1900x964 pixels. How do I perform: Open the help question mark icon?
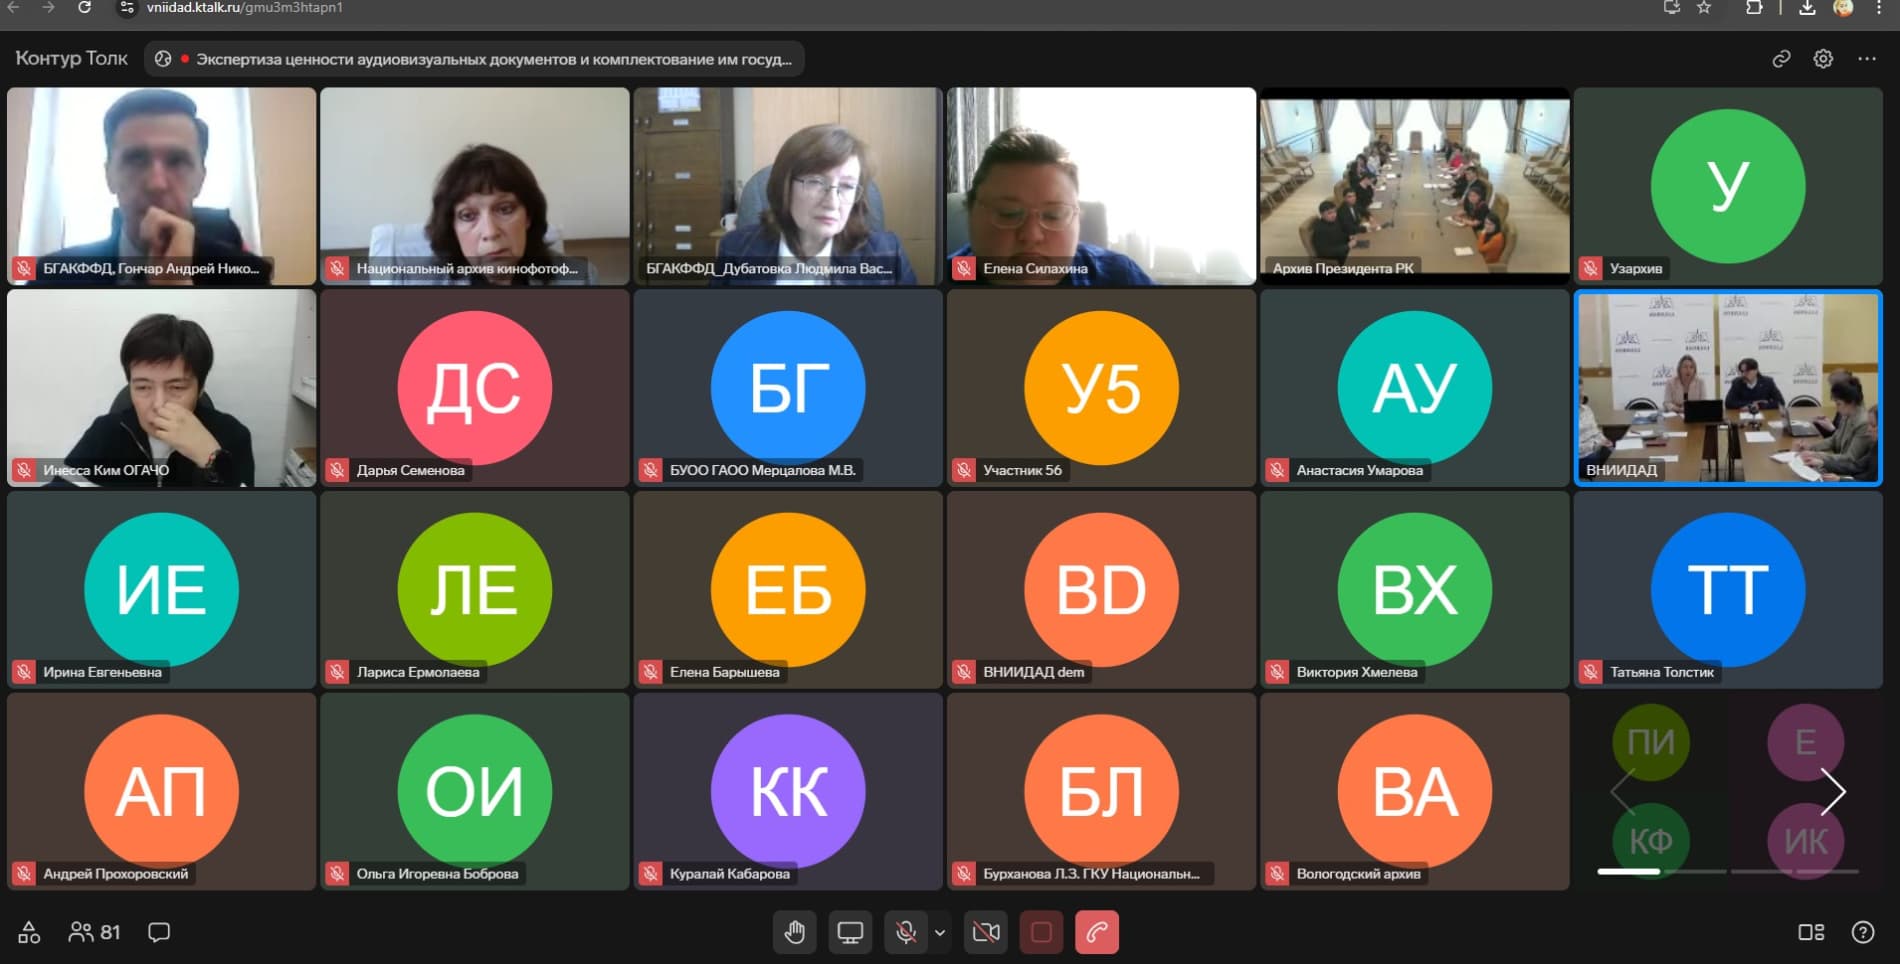click(x=1862, y=932)
